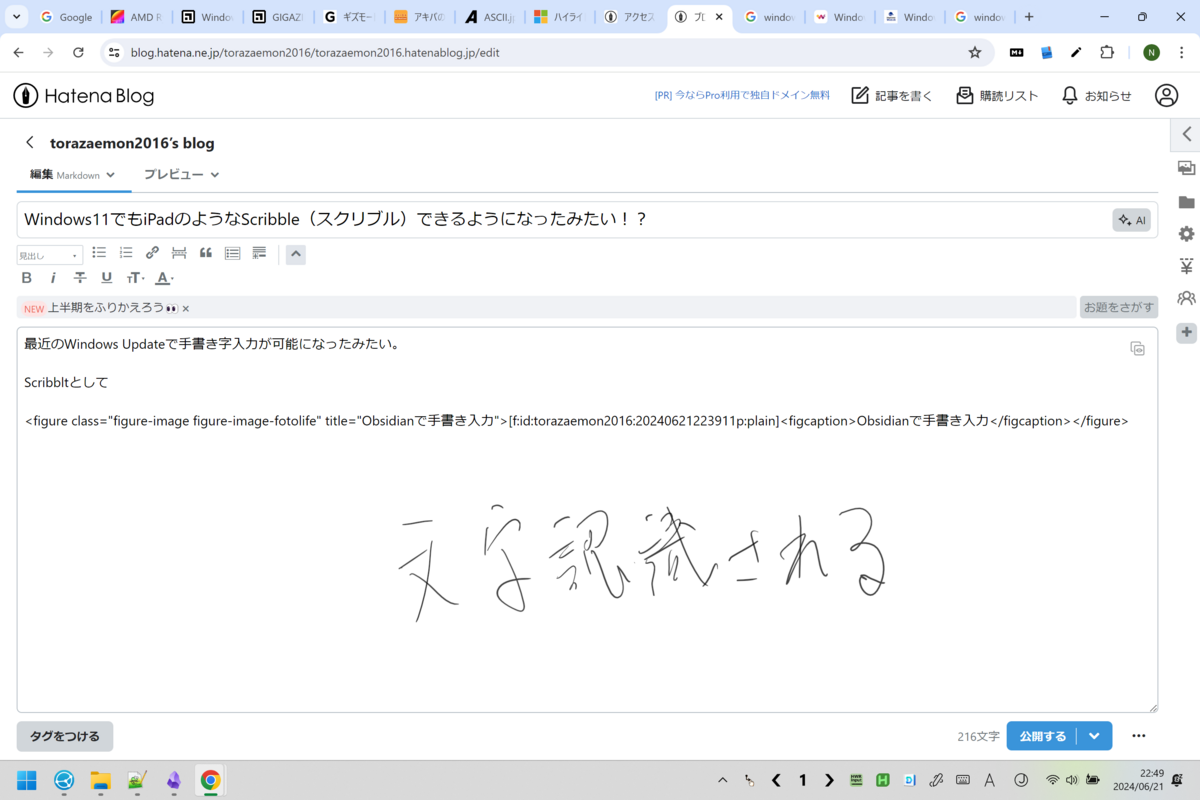Open the folder icon in the right sidebar
This screenshot has height=800, width=1200.
pos(1186,202)
